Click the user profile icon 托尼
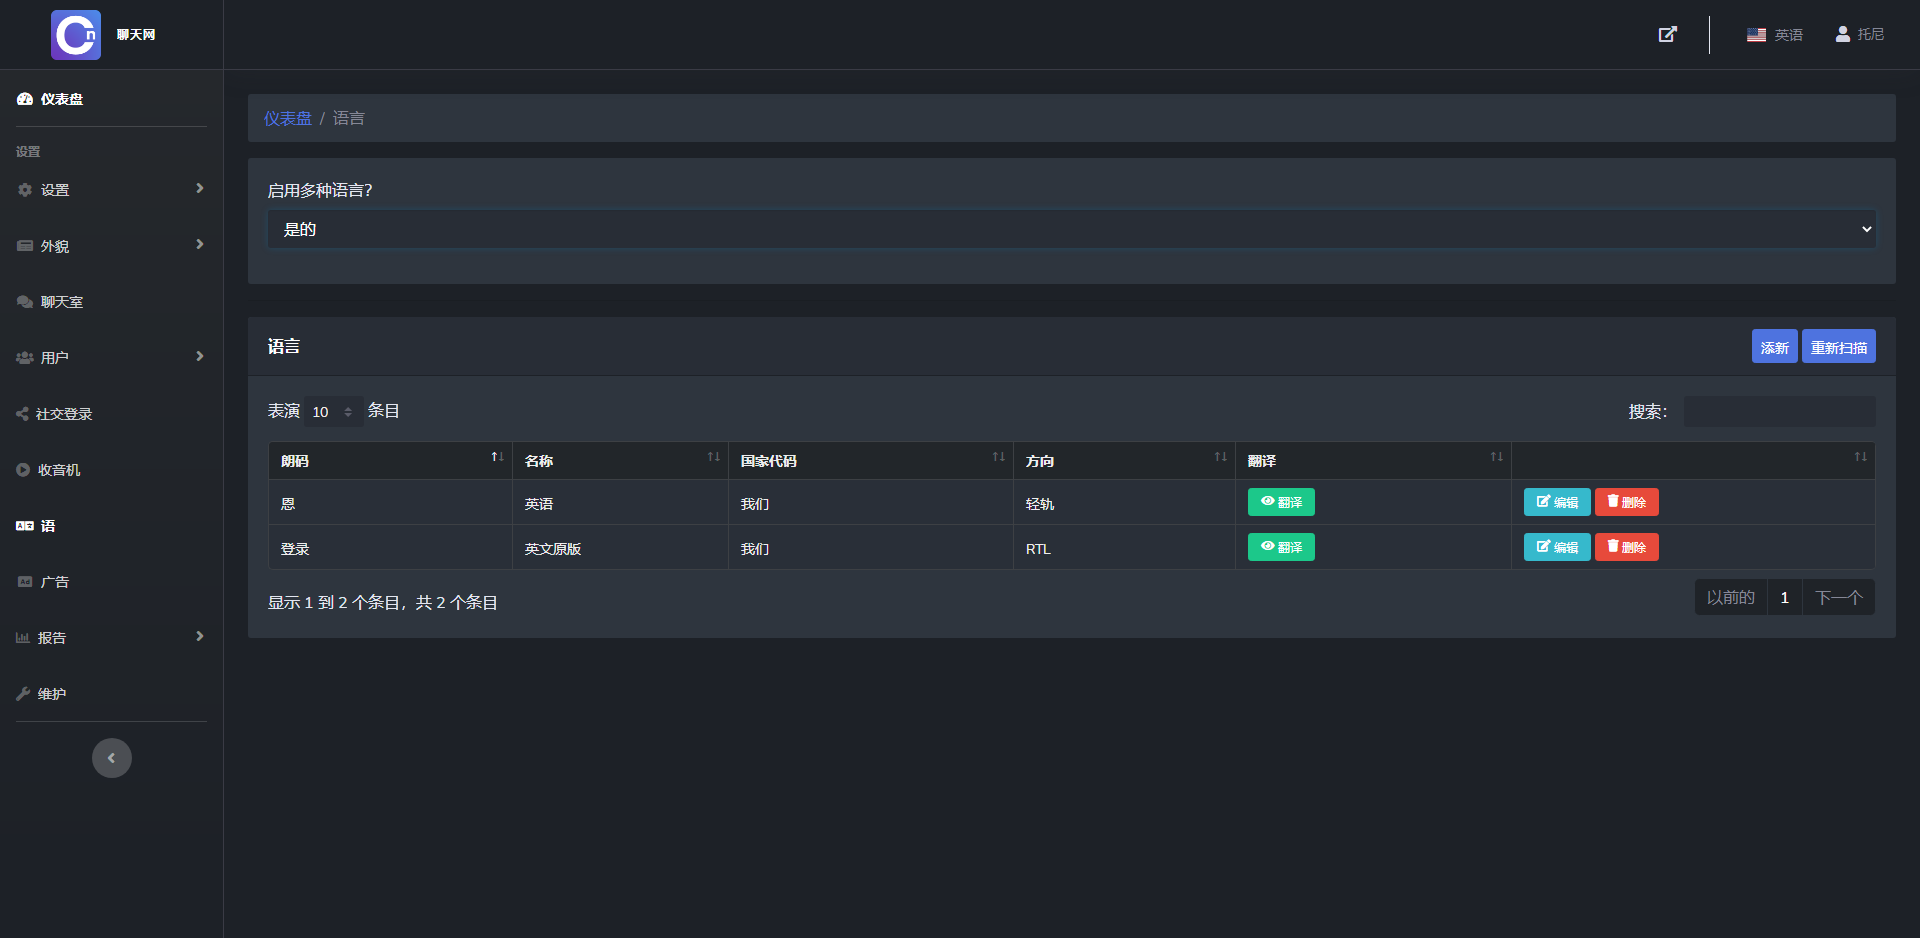This screenshot has height=938, width=1920. coord(1859,35)
